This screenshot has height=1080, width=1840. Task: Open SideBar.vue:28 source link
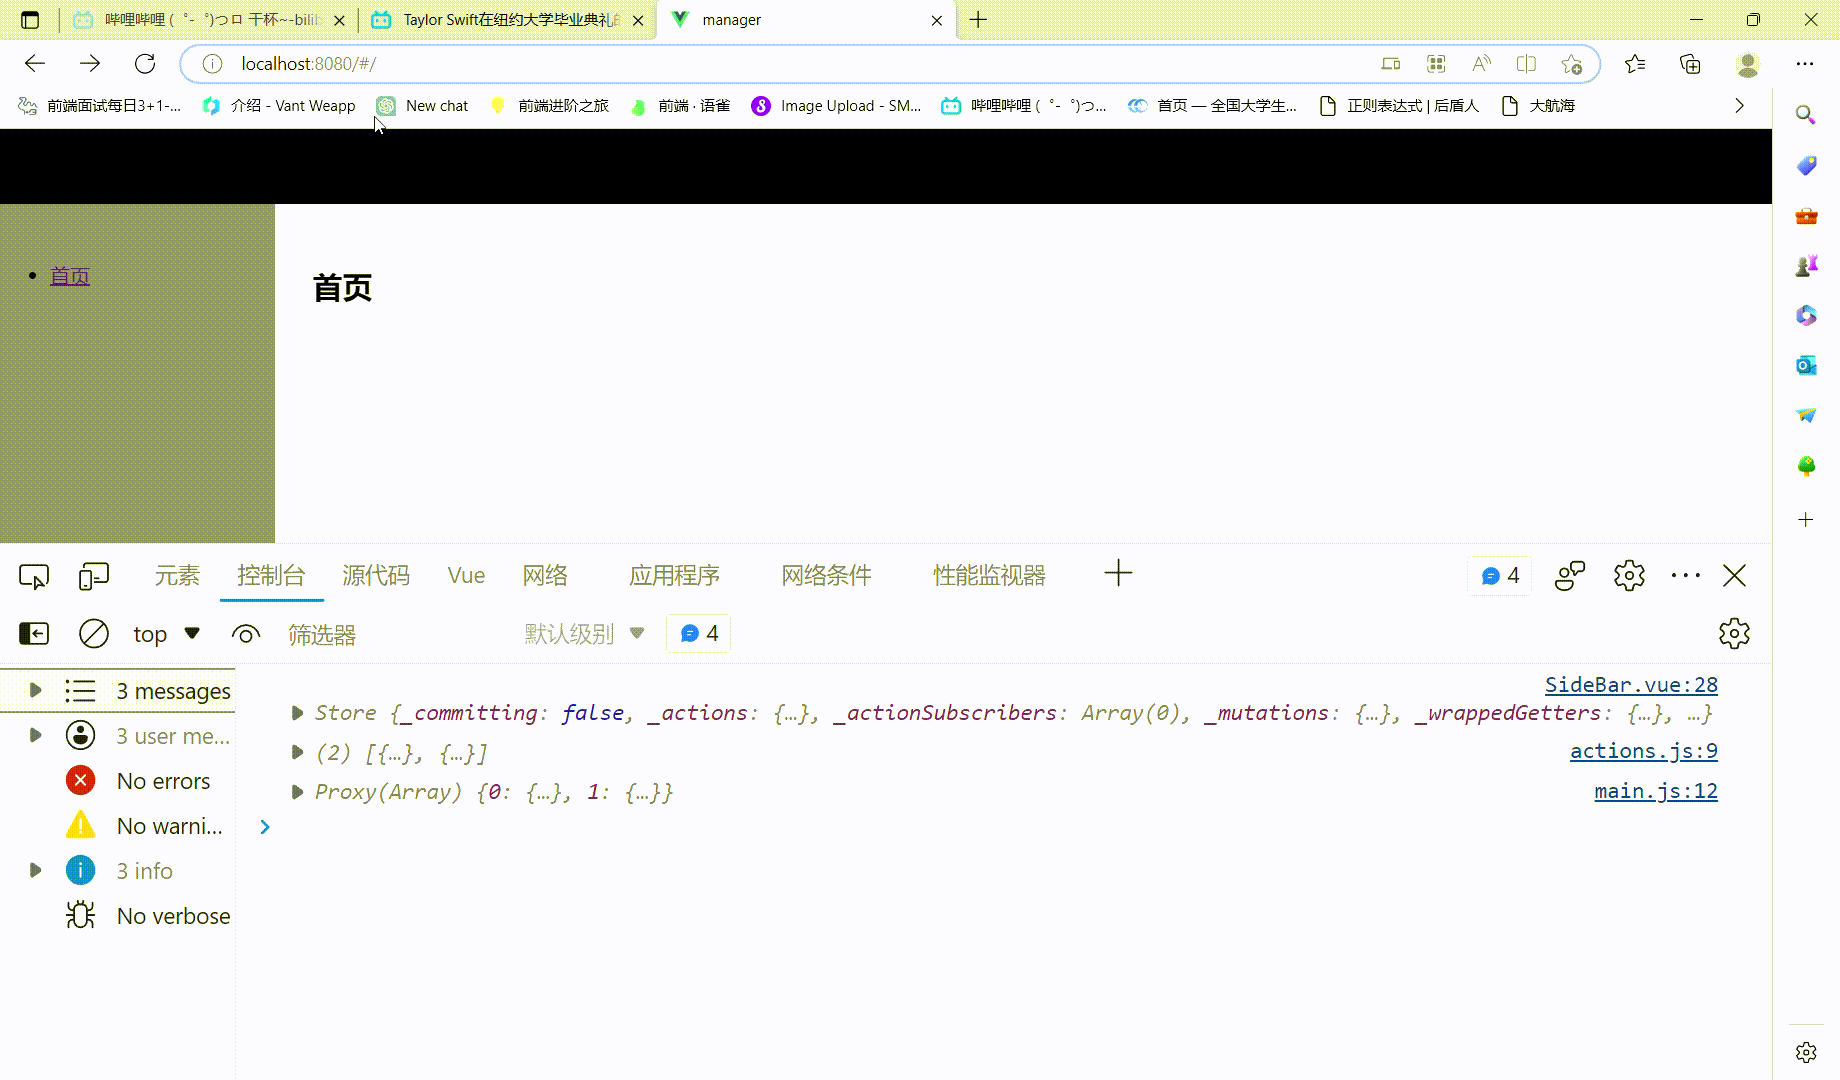click(x=1631, y=685)
